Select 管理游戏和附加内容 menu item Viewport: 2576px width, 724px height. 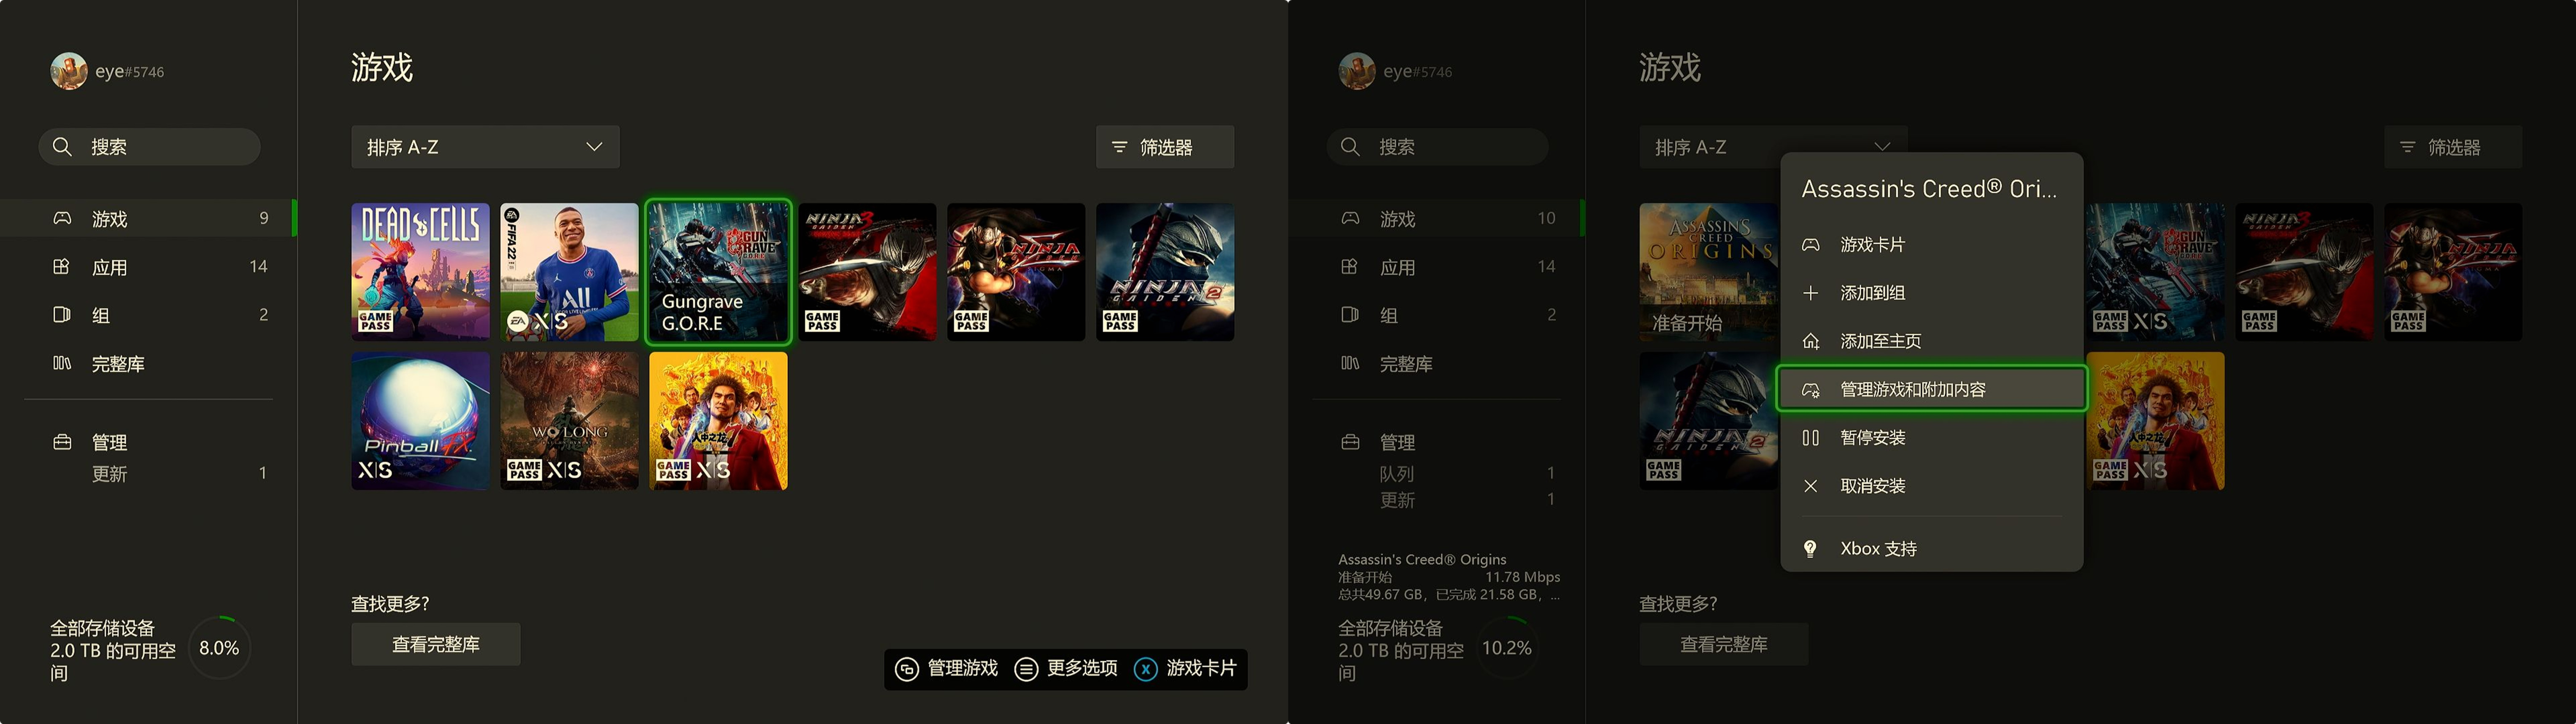click(x=1931, y=389)
